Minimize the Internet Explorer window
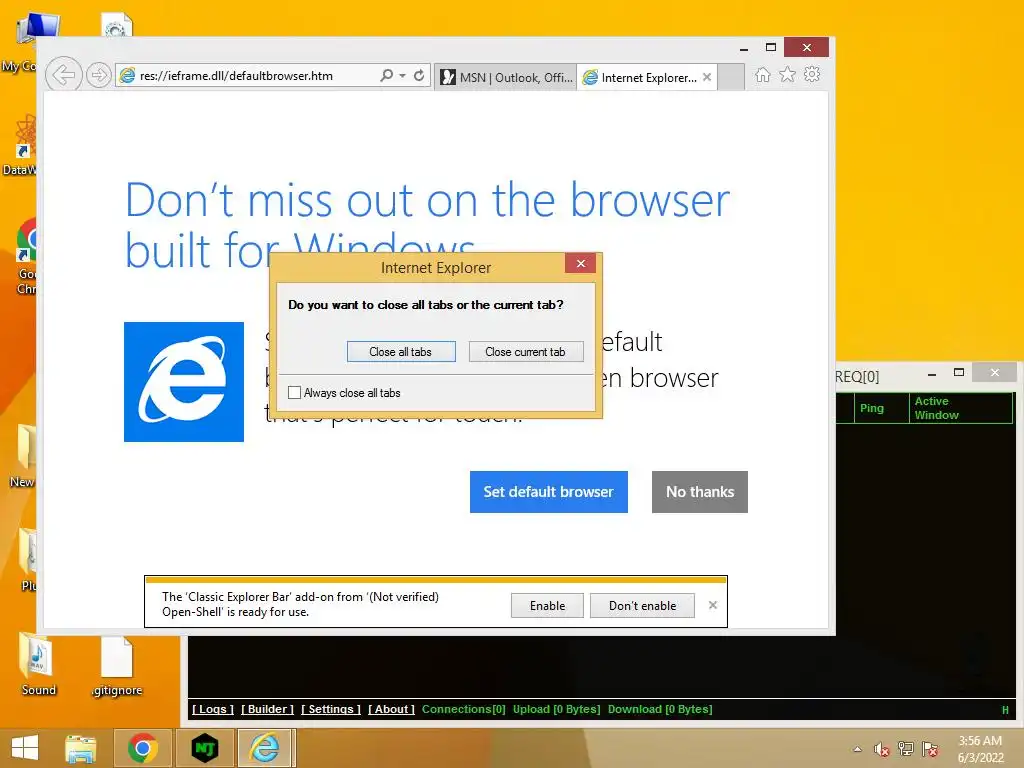Image resolution: width=1024 pixels, height=768 pixels. click(x=744, y=49)
